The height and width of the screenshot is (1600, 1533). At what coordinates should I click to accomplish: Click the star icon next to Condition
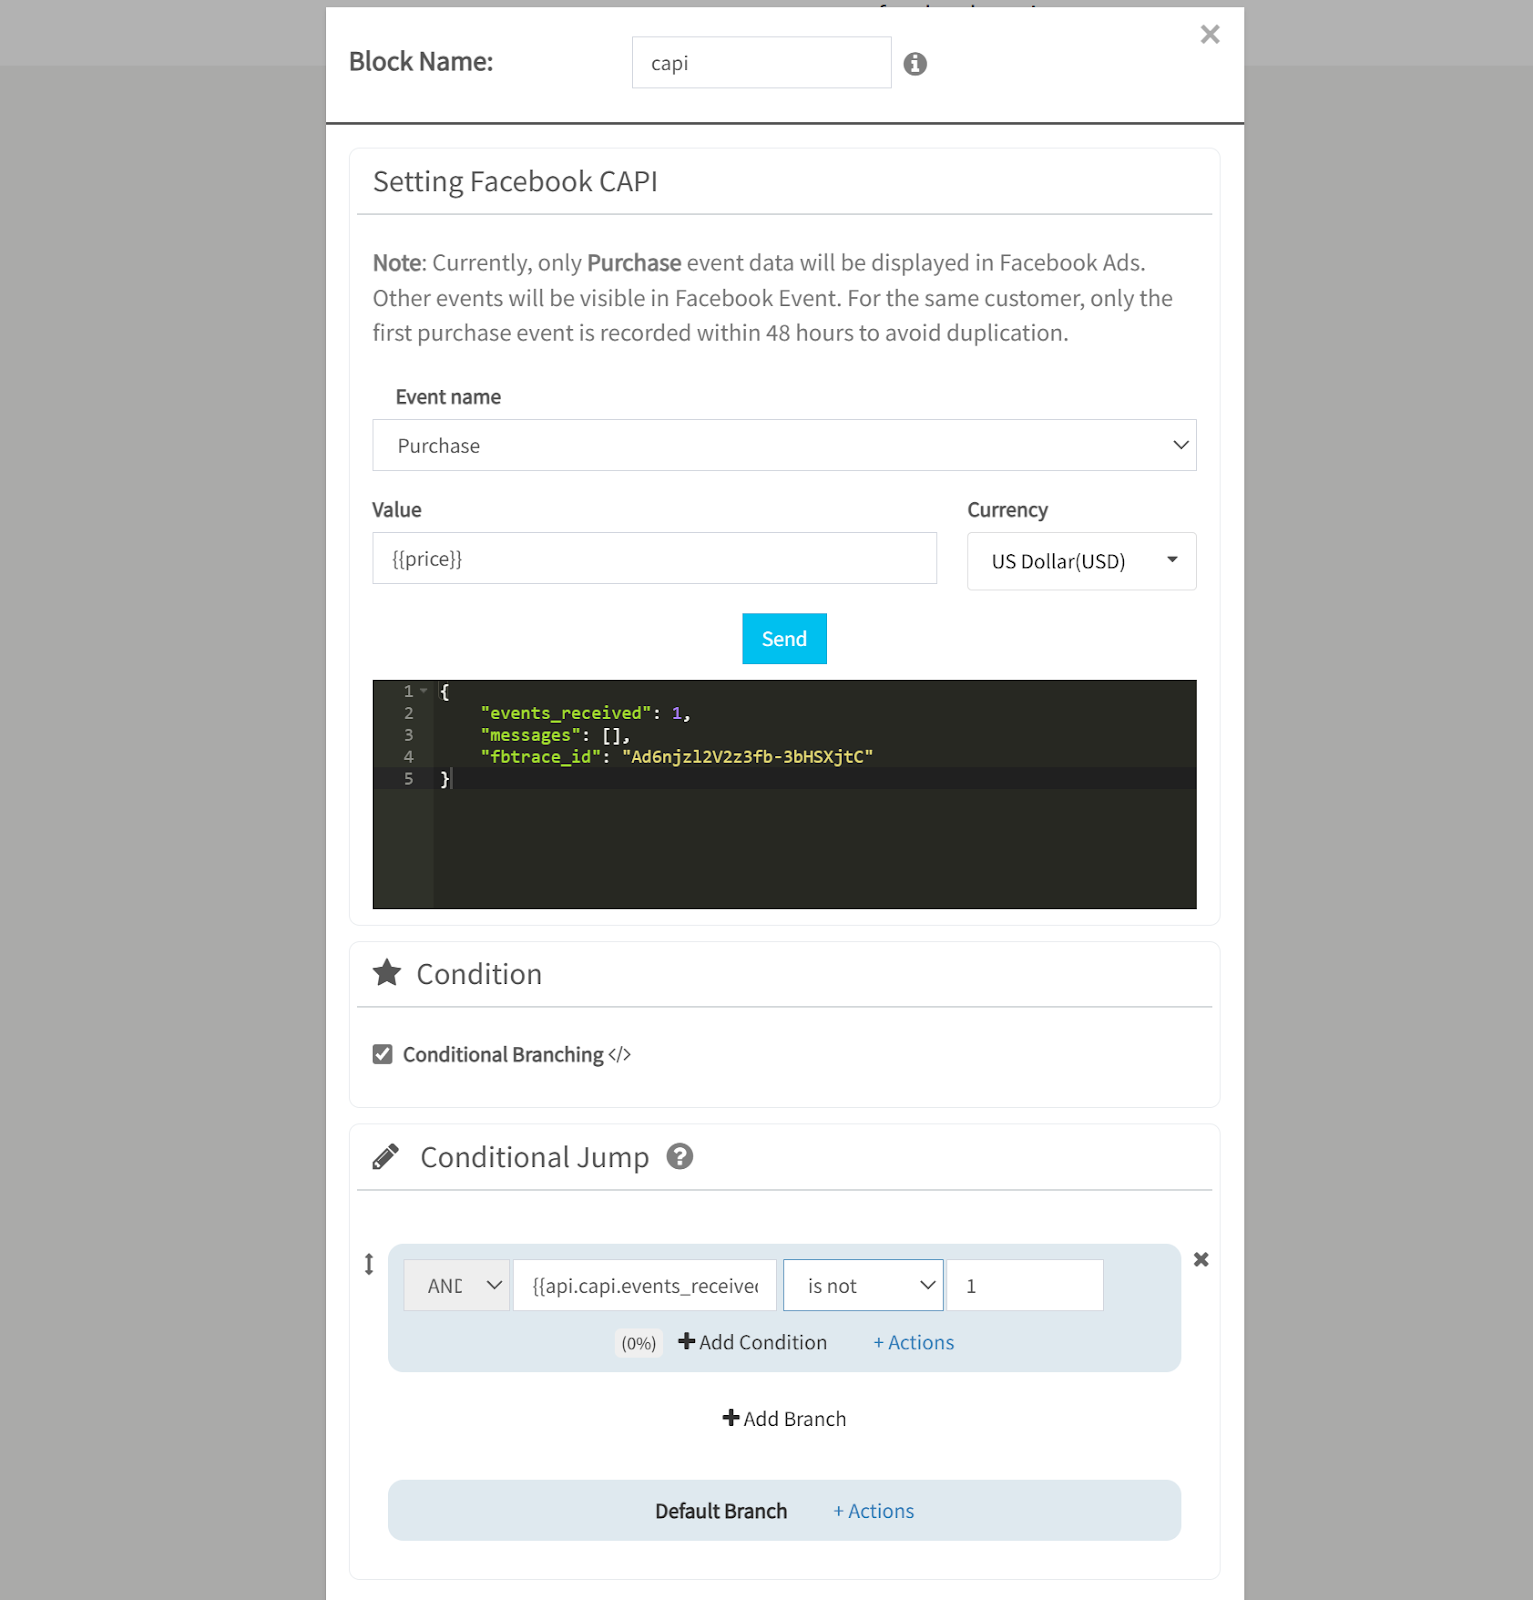(387, 973)
